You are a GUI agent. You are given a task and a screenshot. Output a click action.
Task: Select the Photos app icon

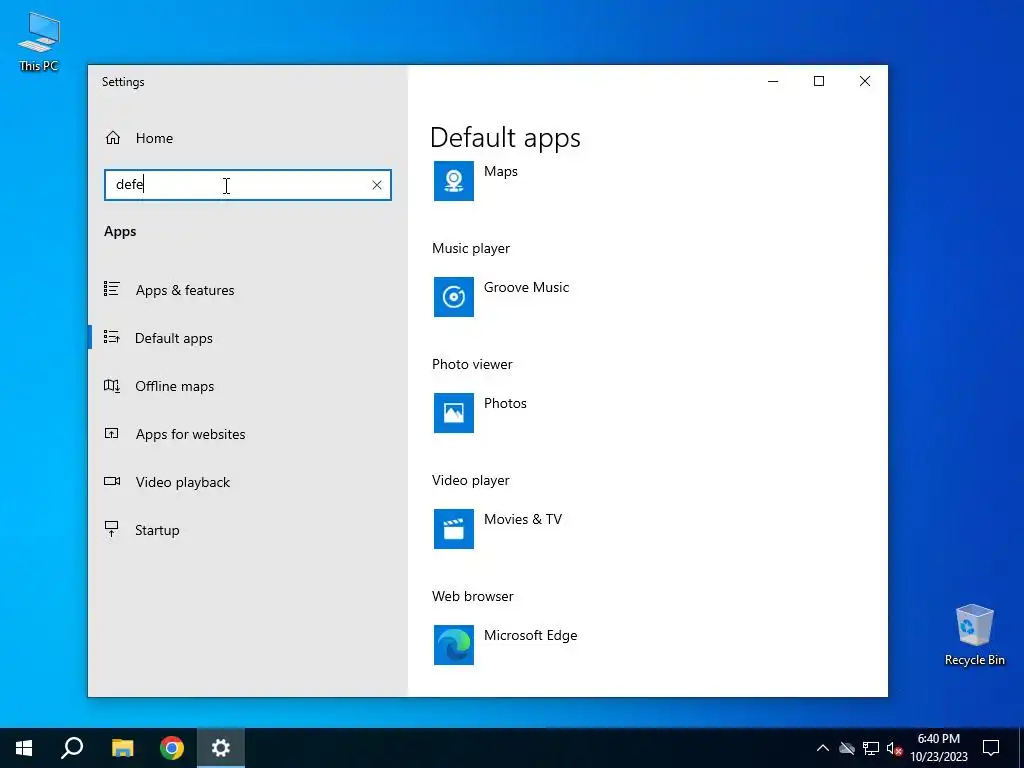coord(454,413)
